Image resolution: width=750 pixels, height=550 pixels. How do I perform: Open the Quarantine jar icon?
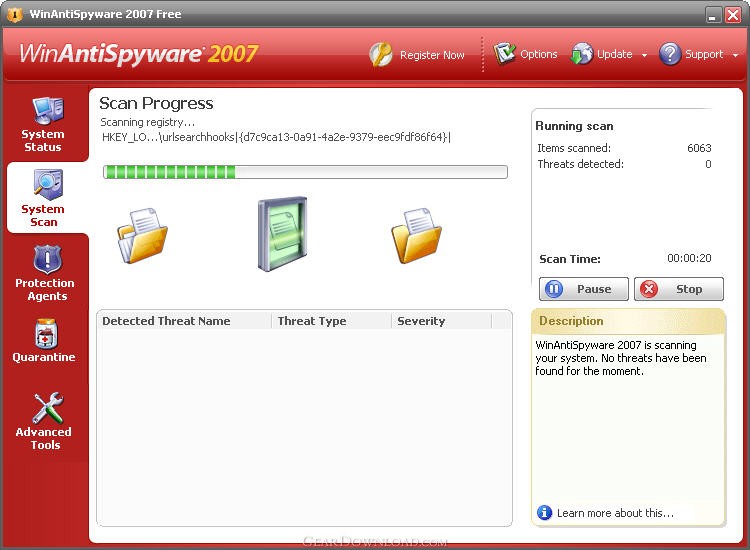46,333
